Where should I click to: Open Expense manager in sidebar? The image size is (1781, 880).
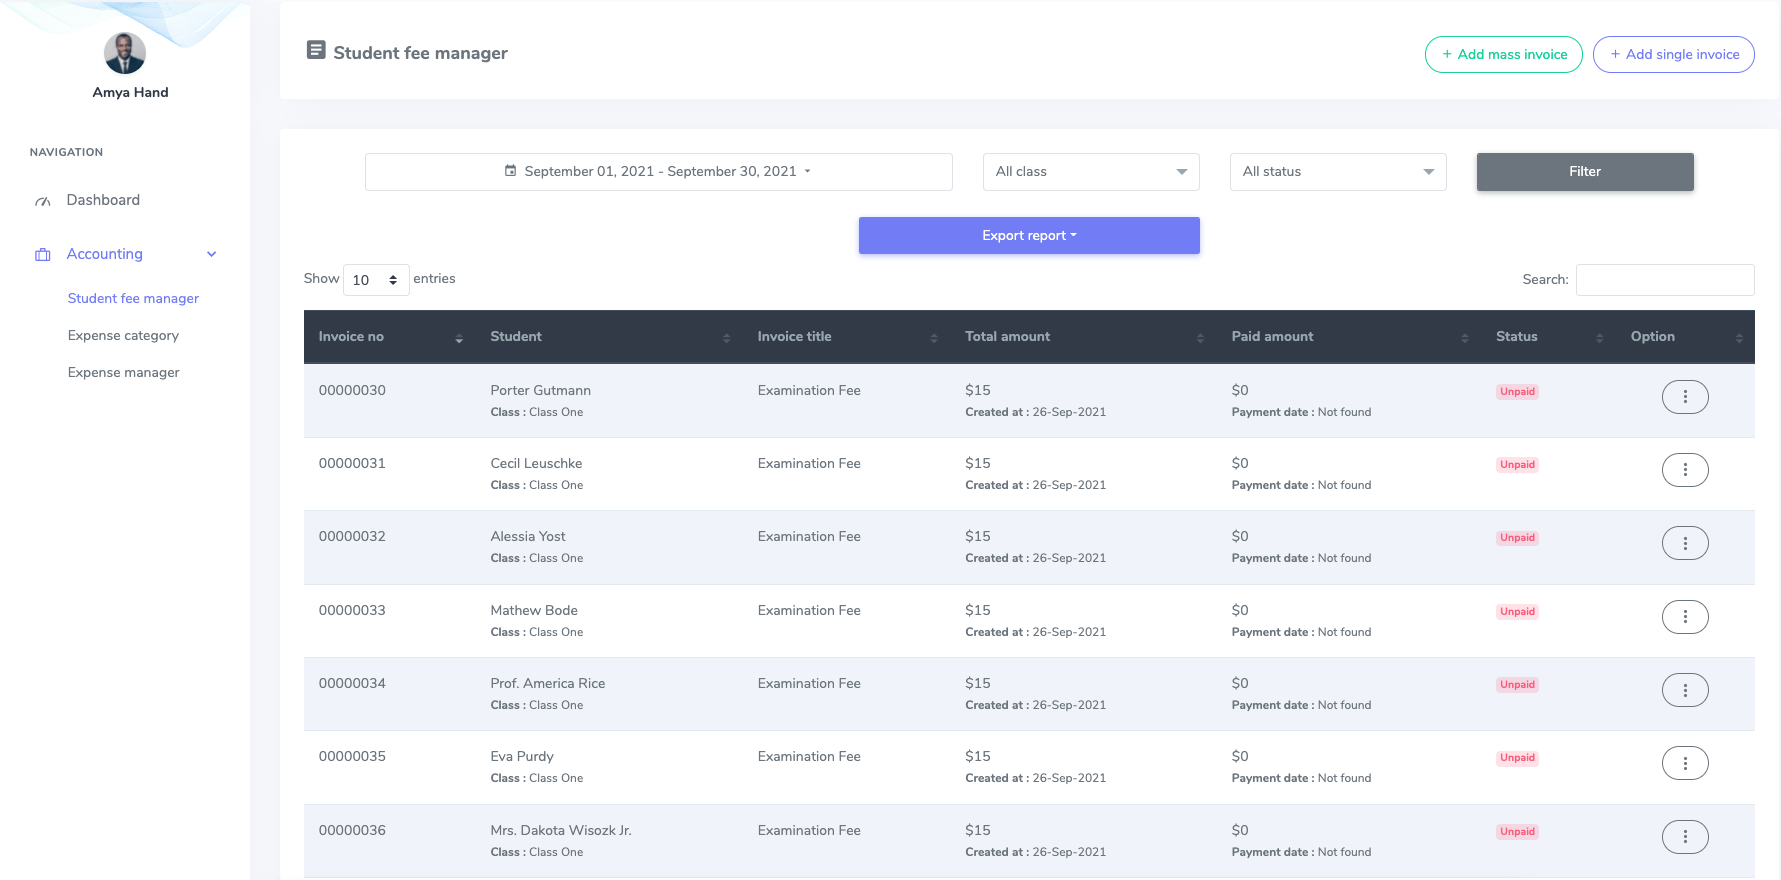point(123,373)
